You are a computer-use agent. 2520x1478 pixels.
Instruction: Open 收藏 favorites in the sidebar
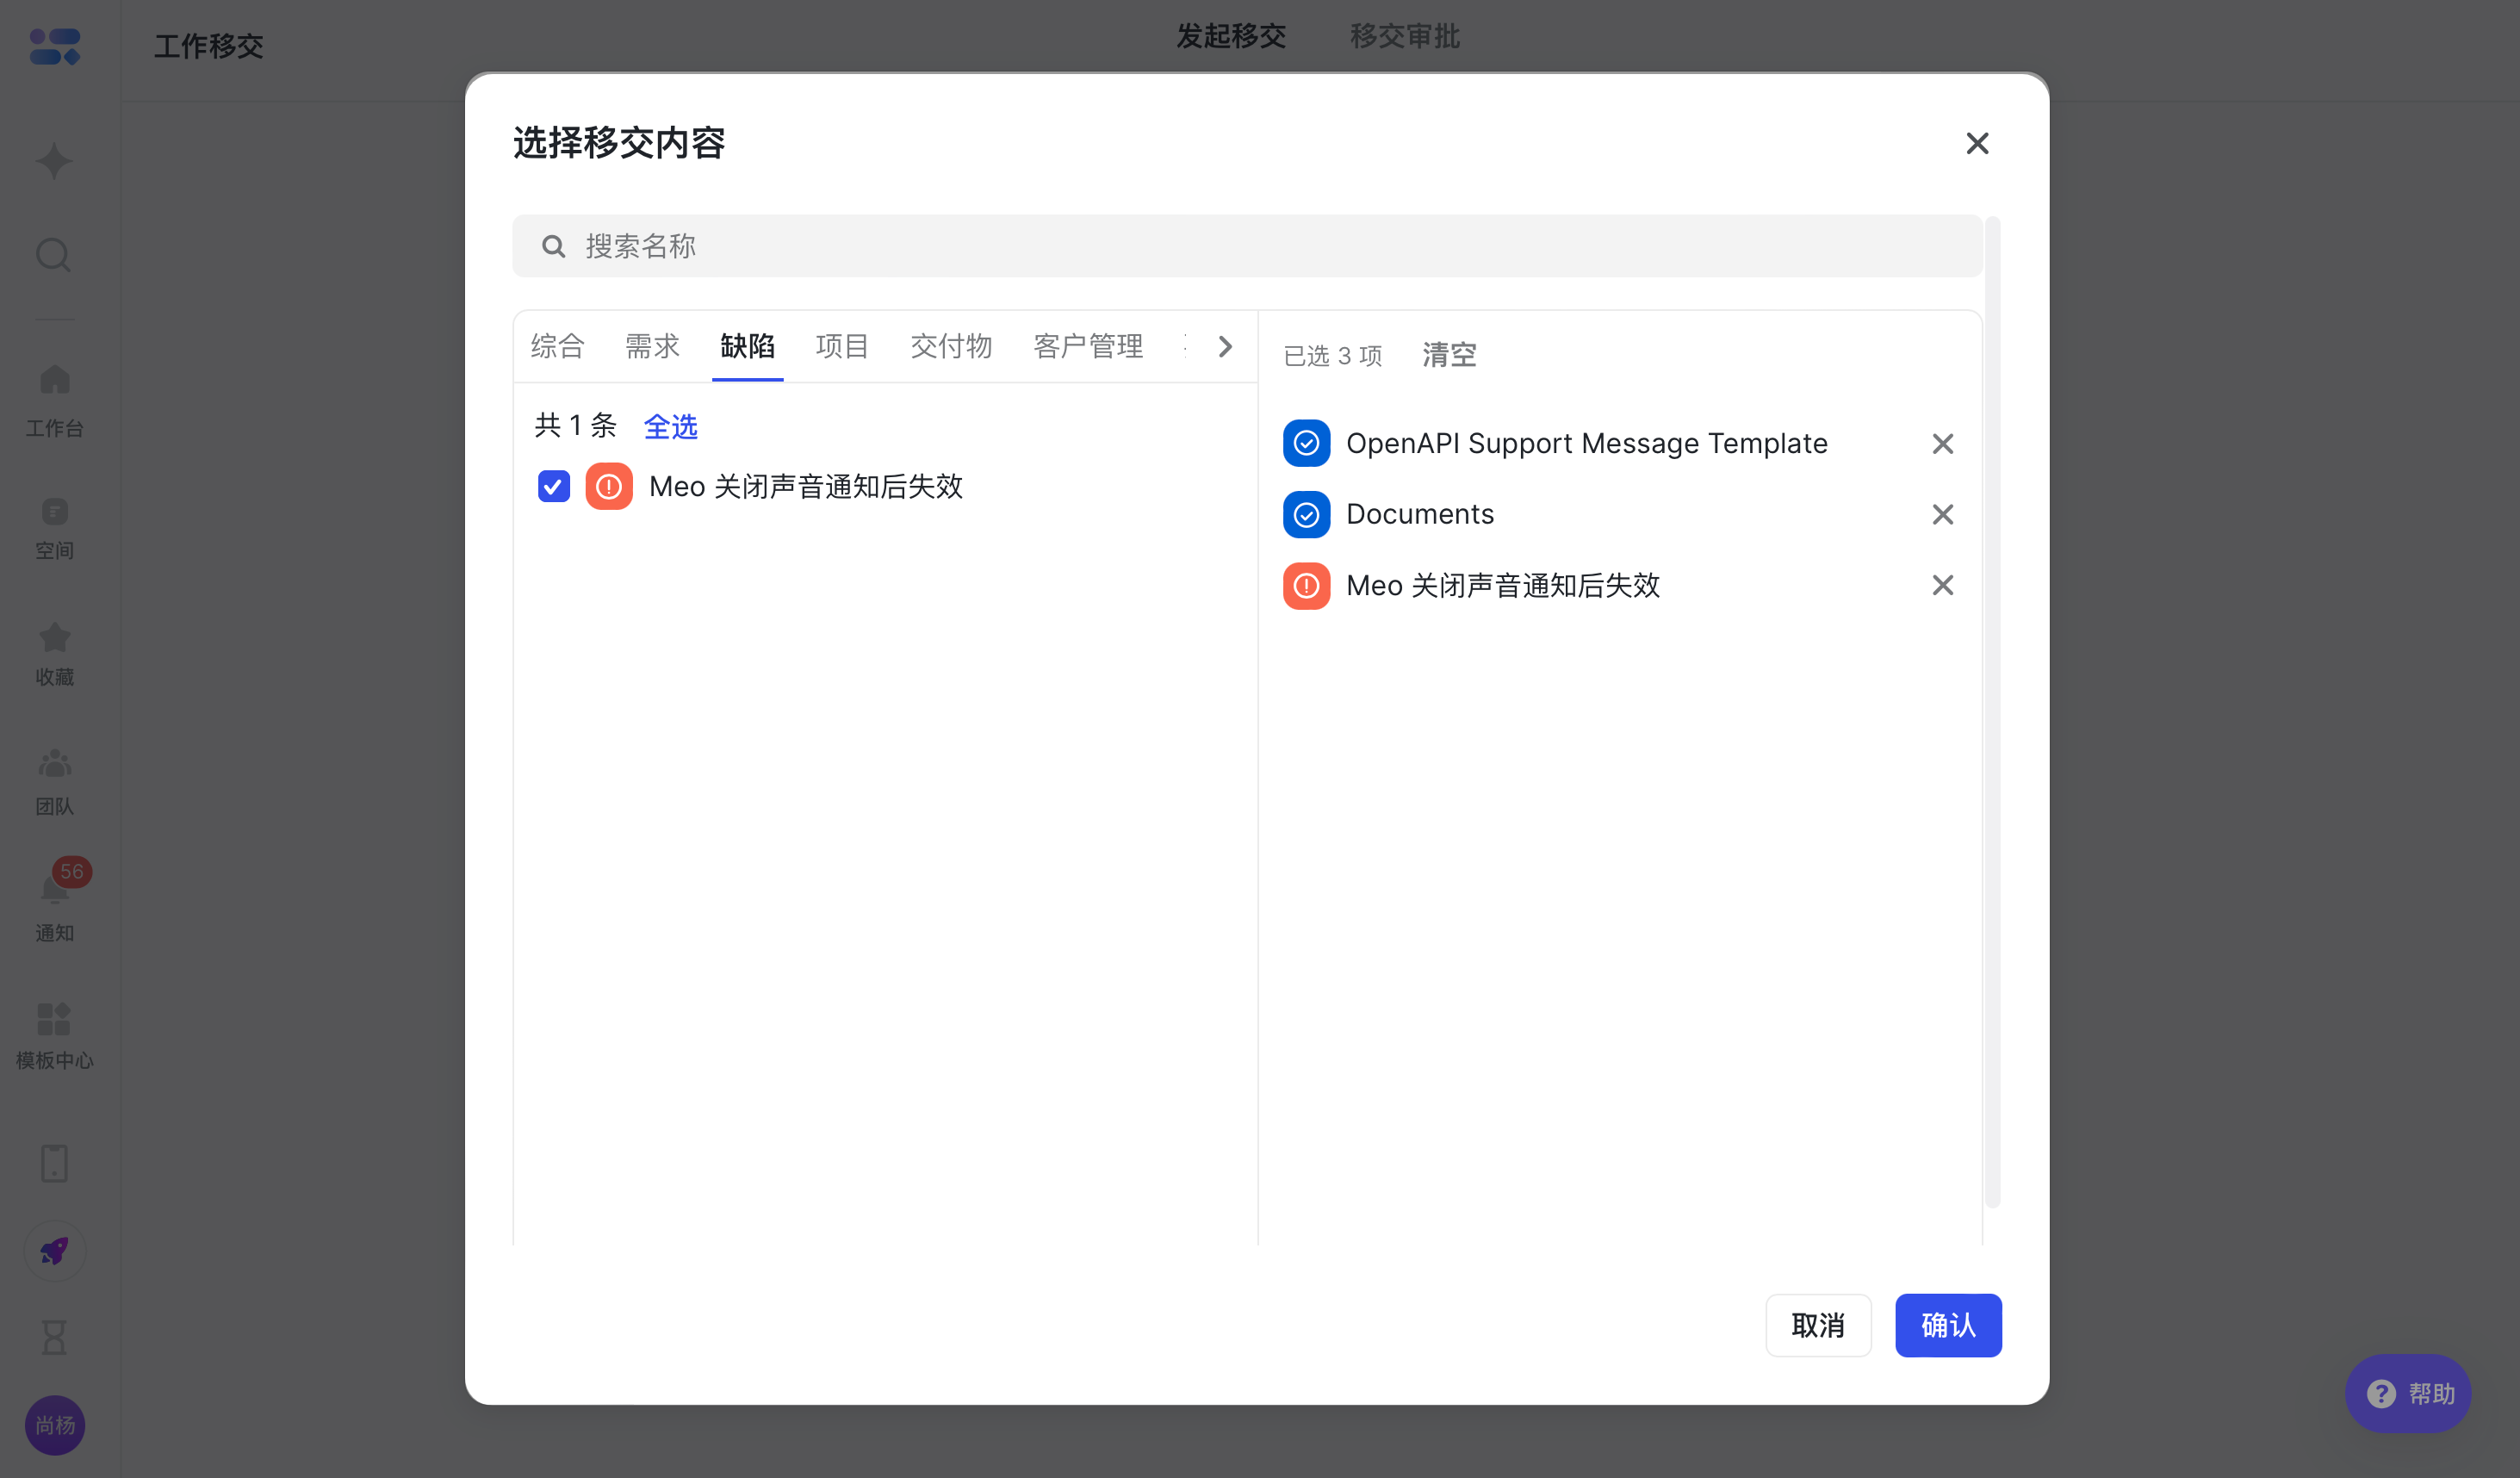(x=54, y=654)
